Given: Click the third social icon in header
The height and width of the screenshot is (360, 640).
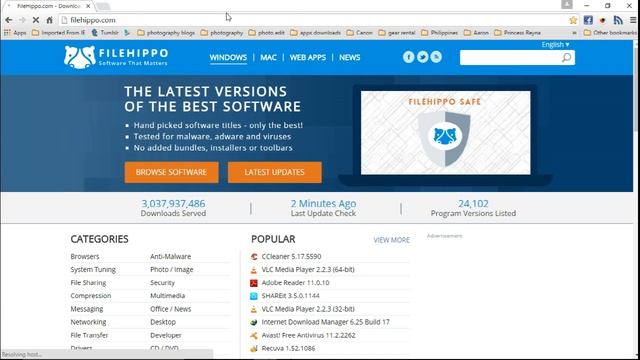Looking at the screenshot, I should pyautogui.click(x=436, y=57).
